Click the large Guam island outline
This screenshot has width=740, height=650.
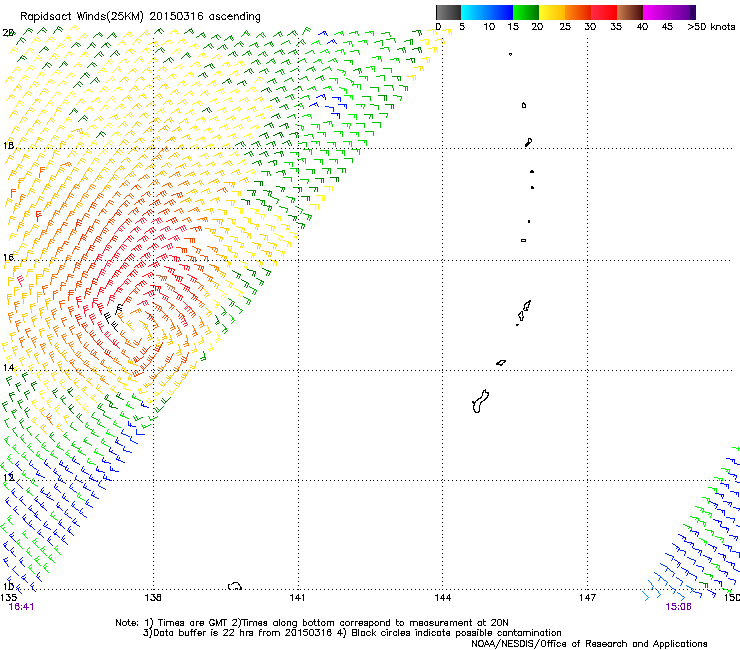pos(480,401)
